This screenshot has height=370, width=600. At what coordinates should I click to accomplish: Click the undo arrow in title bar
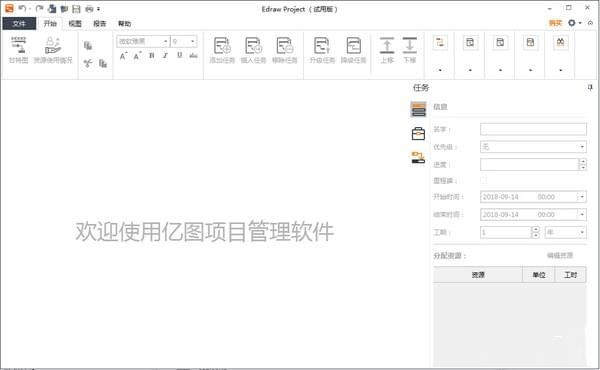23,8
